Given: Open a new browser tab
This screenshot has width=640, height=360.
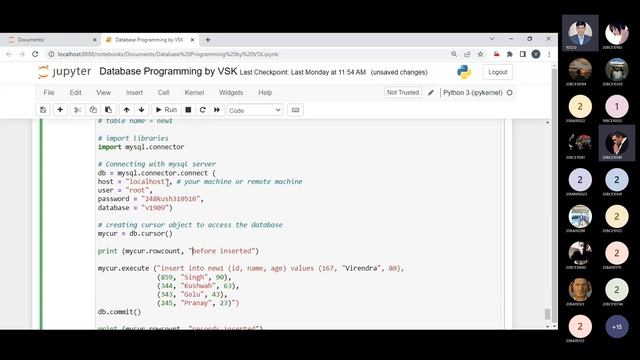Looking at the screenshot, I should (208, 40).
